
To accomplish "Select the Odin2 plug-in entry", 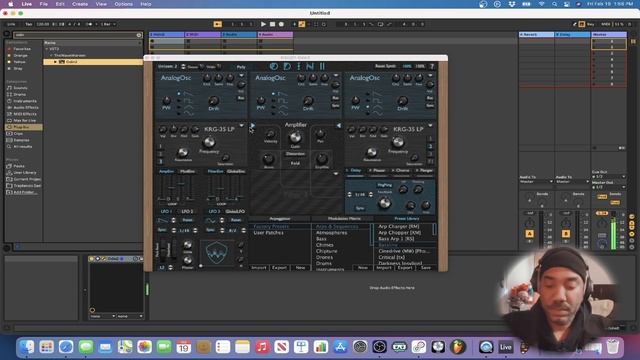I will [93, 62].
